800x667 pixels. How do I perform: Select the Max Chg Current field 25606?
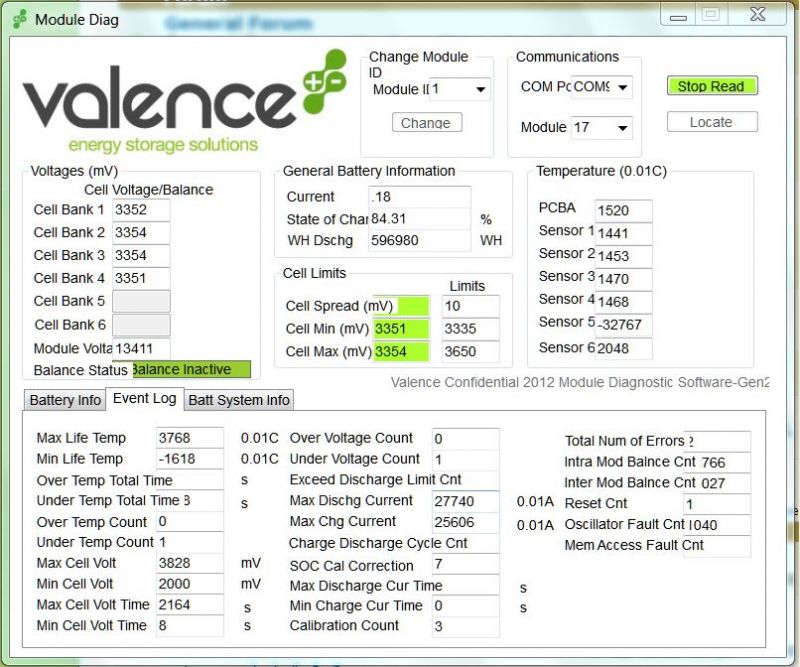(x=465, y=522)
